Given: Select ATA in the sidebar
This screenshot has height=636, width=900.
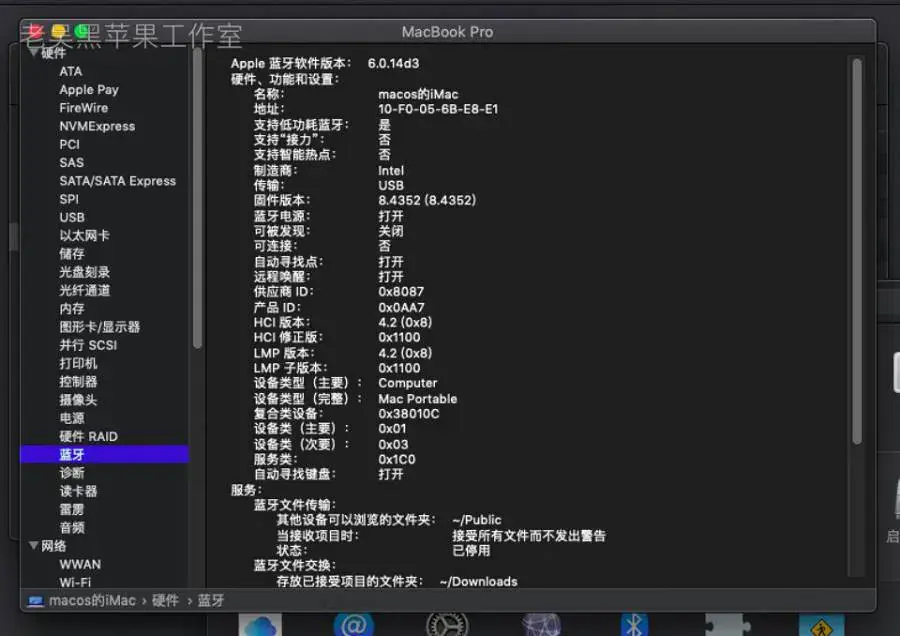Looking at the screenshot, I should pos(71,72).
